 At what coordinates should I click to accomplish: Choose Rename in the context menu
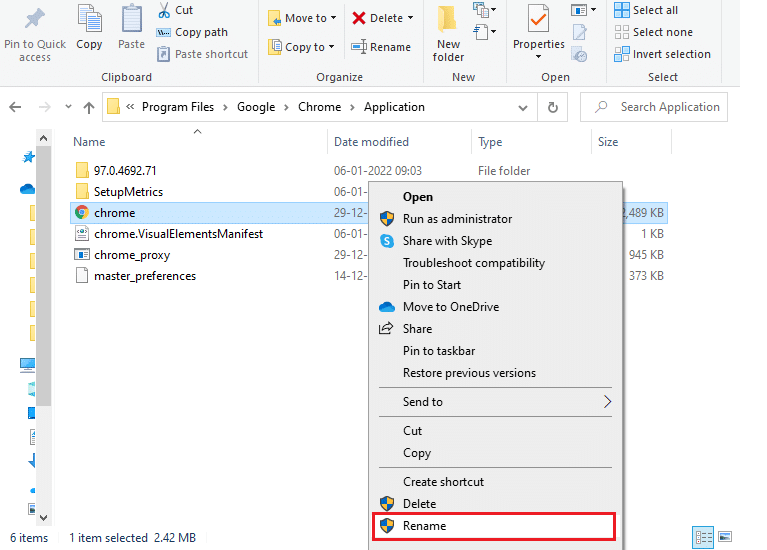(424, 526)
